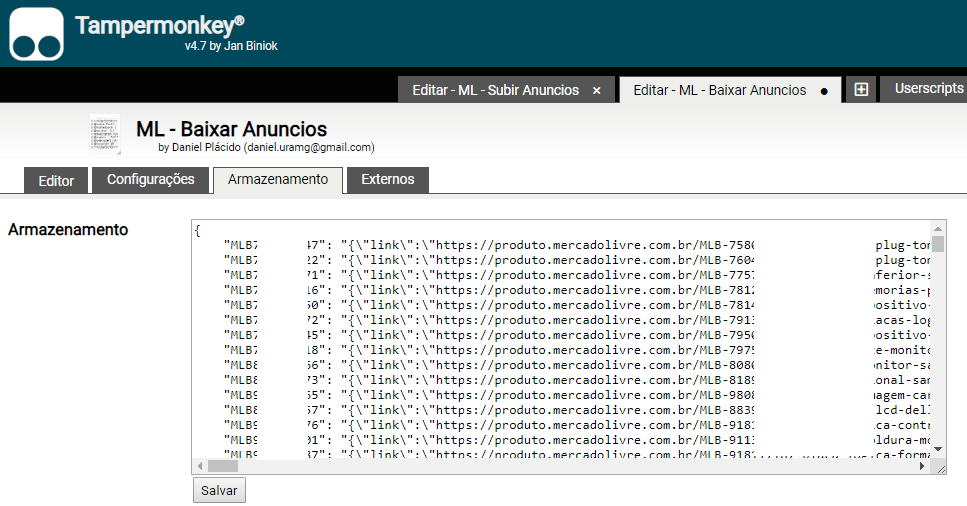967x506 pixels.
Task: Close the 'Editar - ML - Subir Anuncios' tab
Action: click(x=596, y=91)
